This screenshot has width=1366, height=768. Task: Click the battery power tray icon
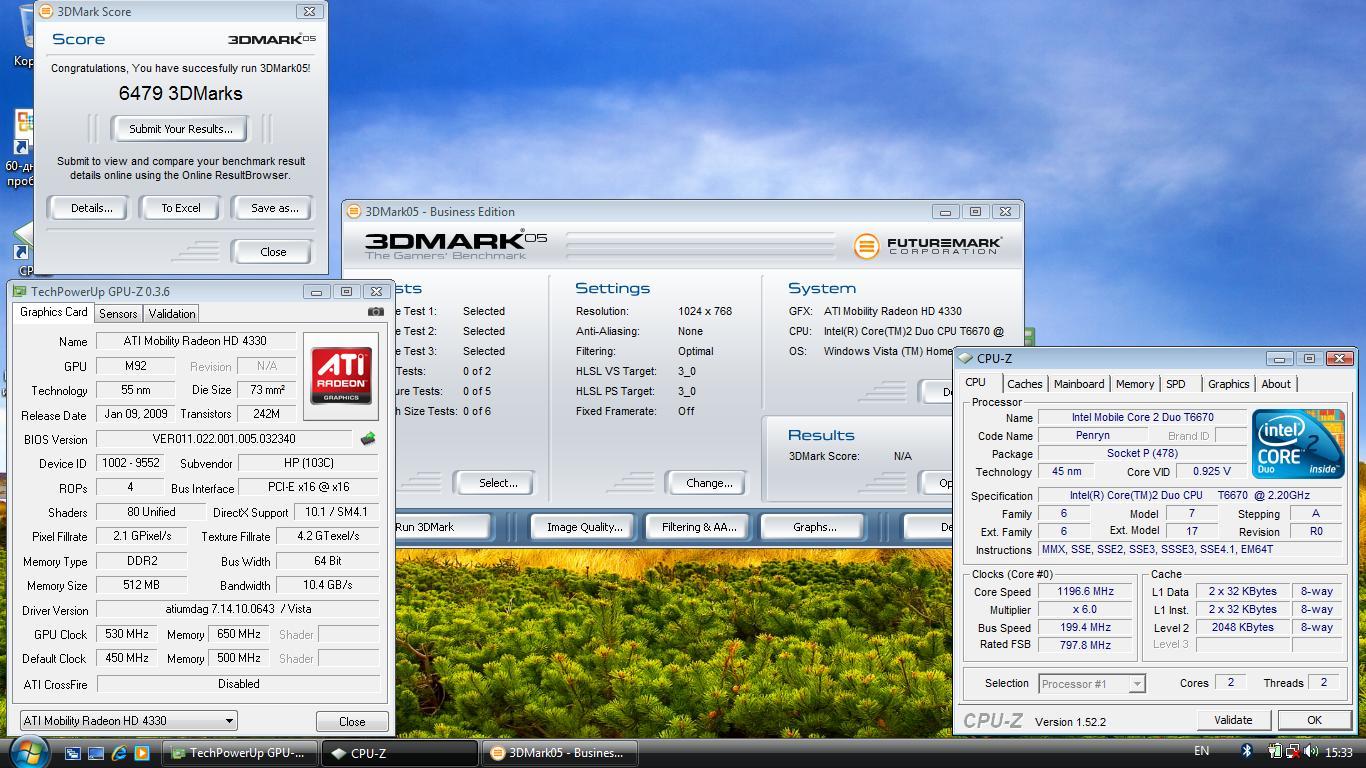1275,751
